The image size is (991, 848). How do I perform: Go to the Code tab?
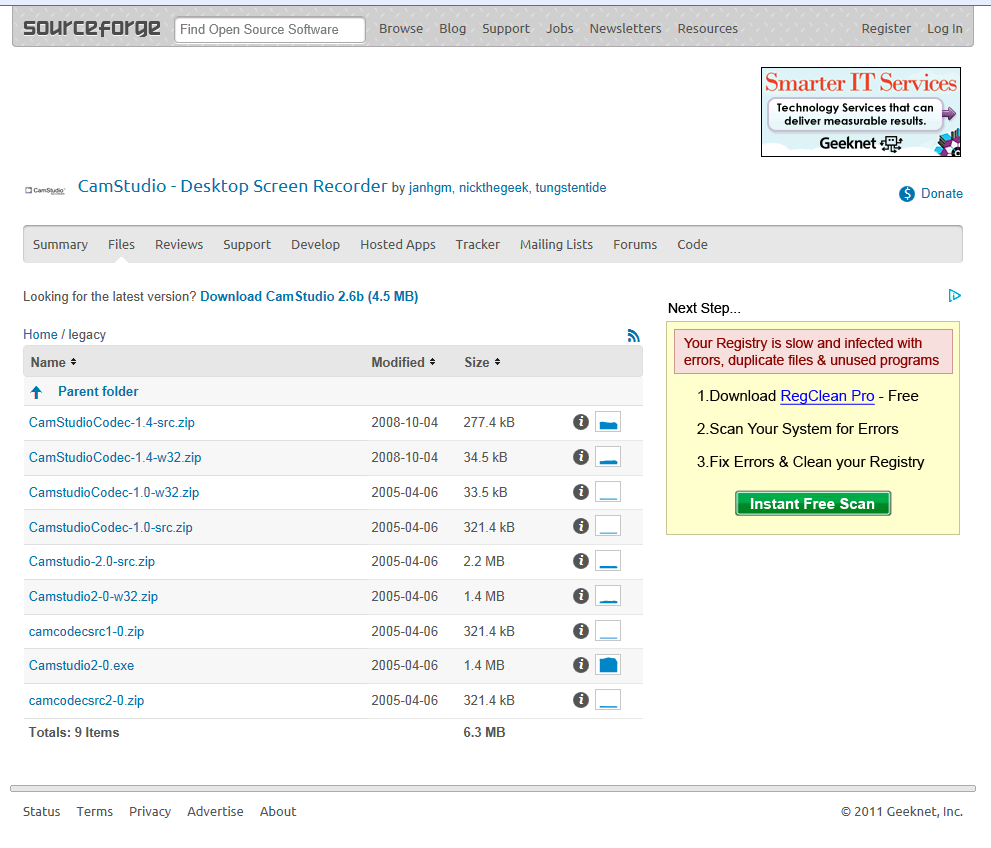pyautogui.click(x=692, y=245)
